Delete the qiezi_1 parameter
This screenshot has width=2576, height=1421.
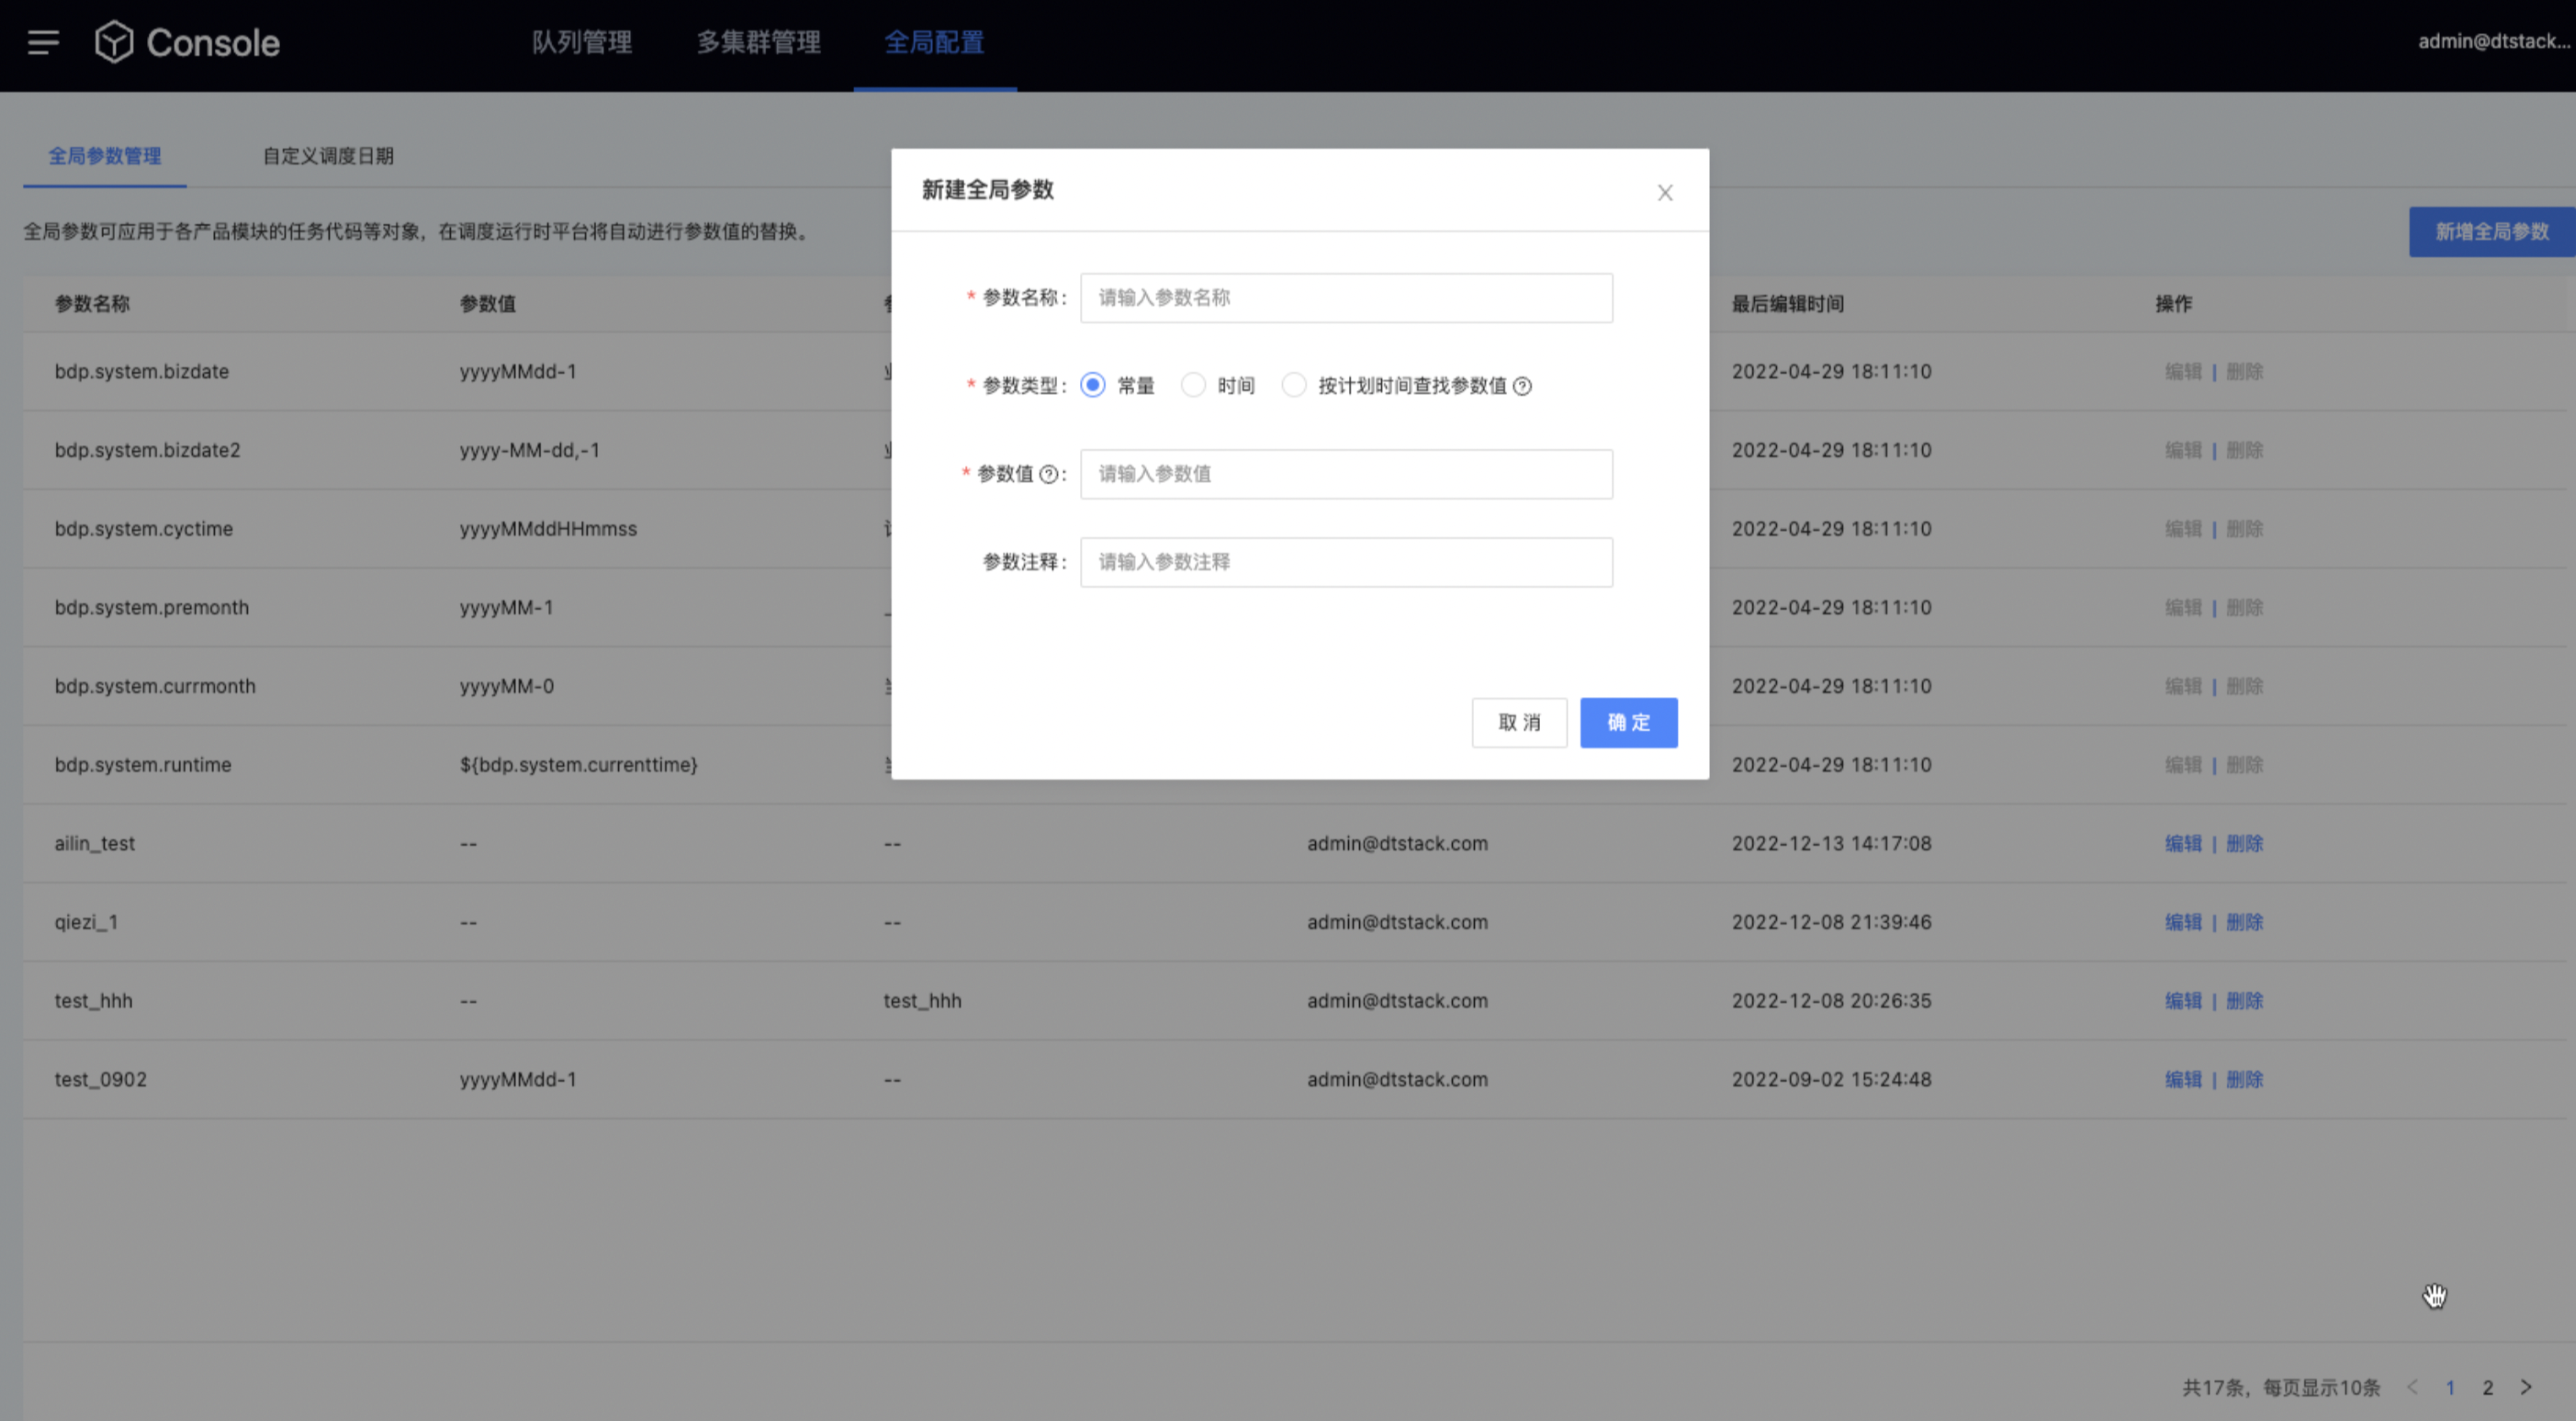coord(2244,922)
